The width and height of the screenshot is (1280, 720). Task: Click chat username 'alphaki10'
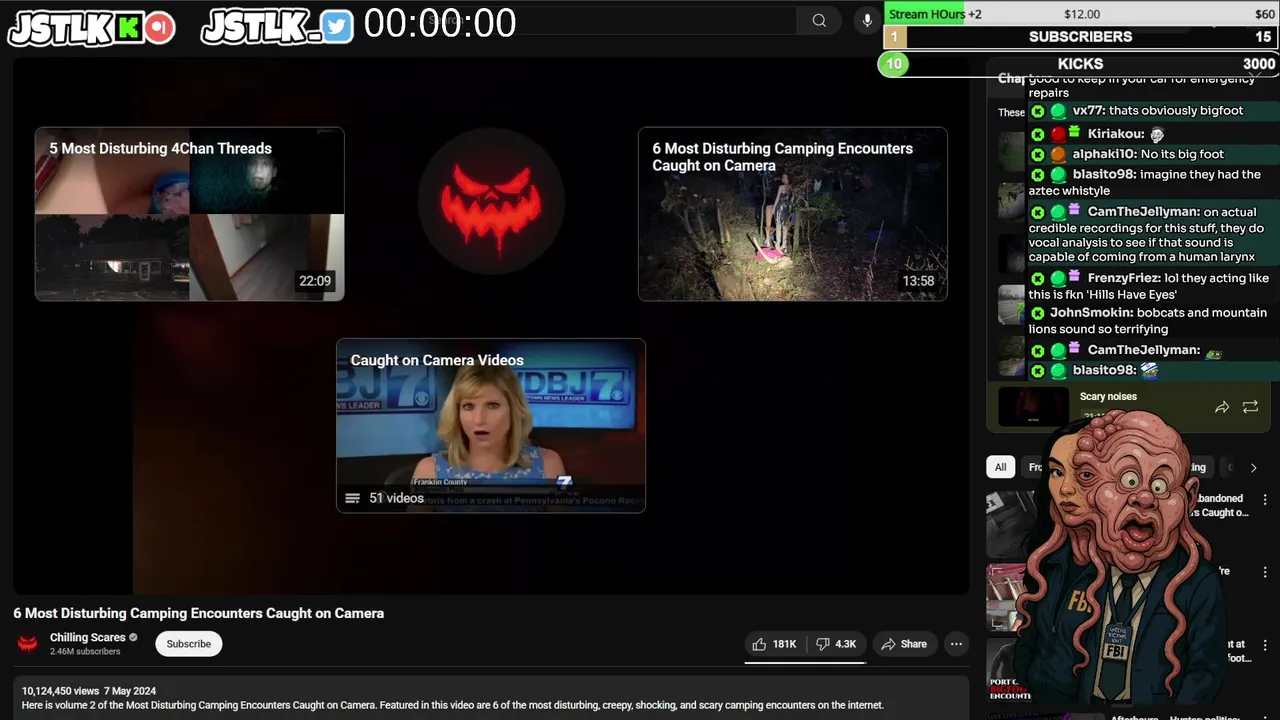pos(1104,154)
